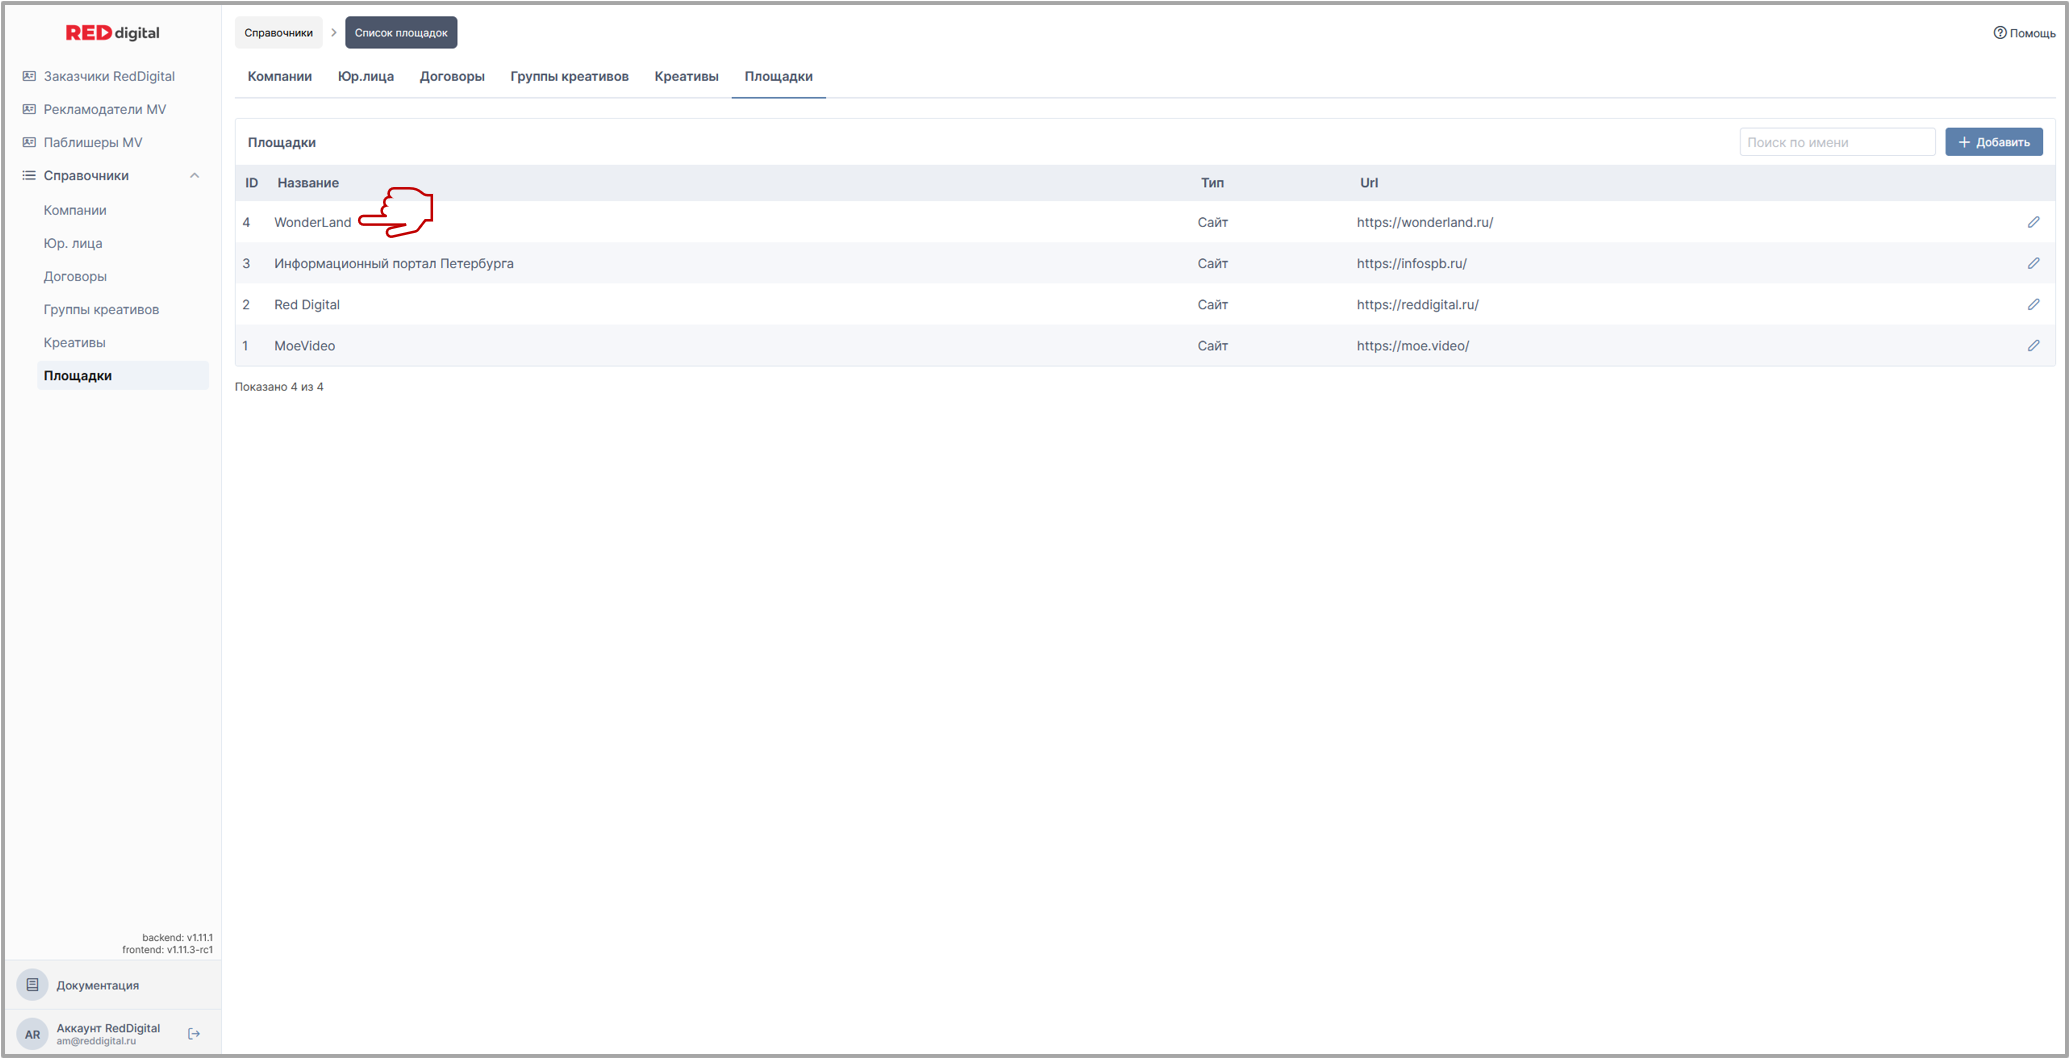
Task: Select the Группы креативов tab
Action: point(569,77)
